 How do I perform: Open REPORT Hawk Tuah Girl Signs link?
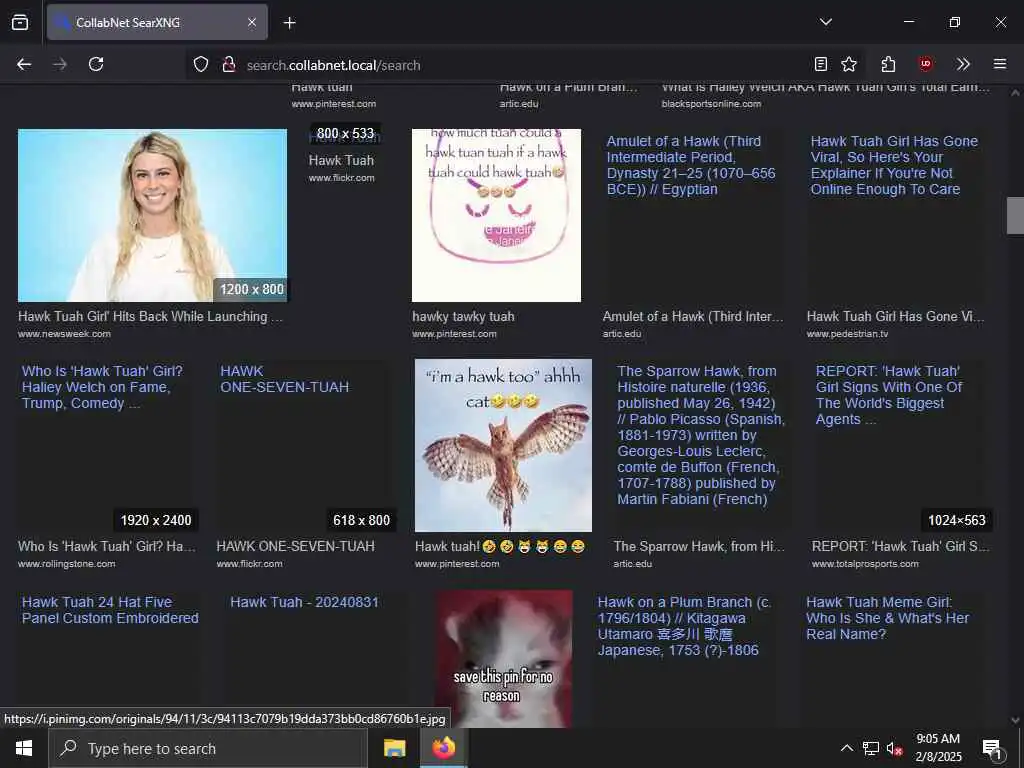click(888, 395)
